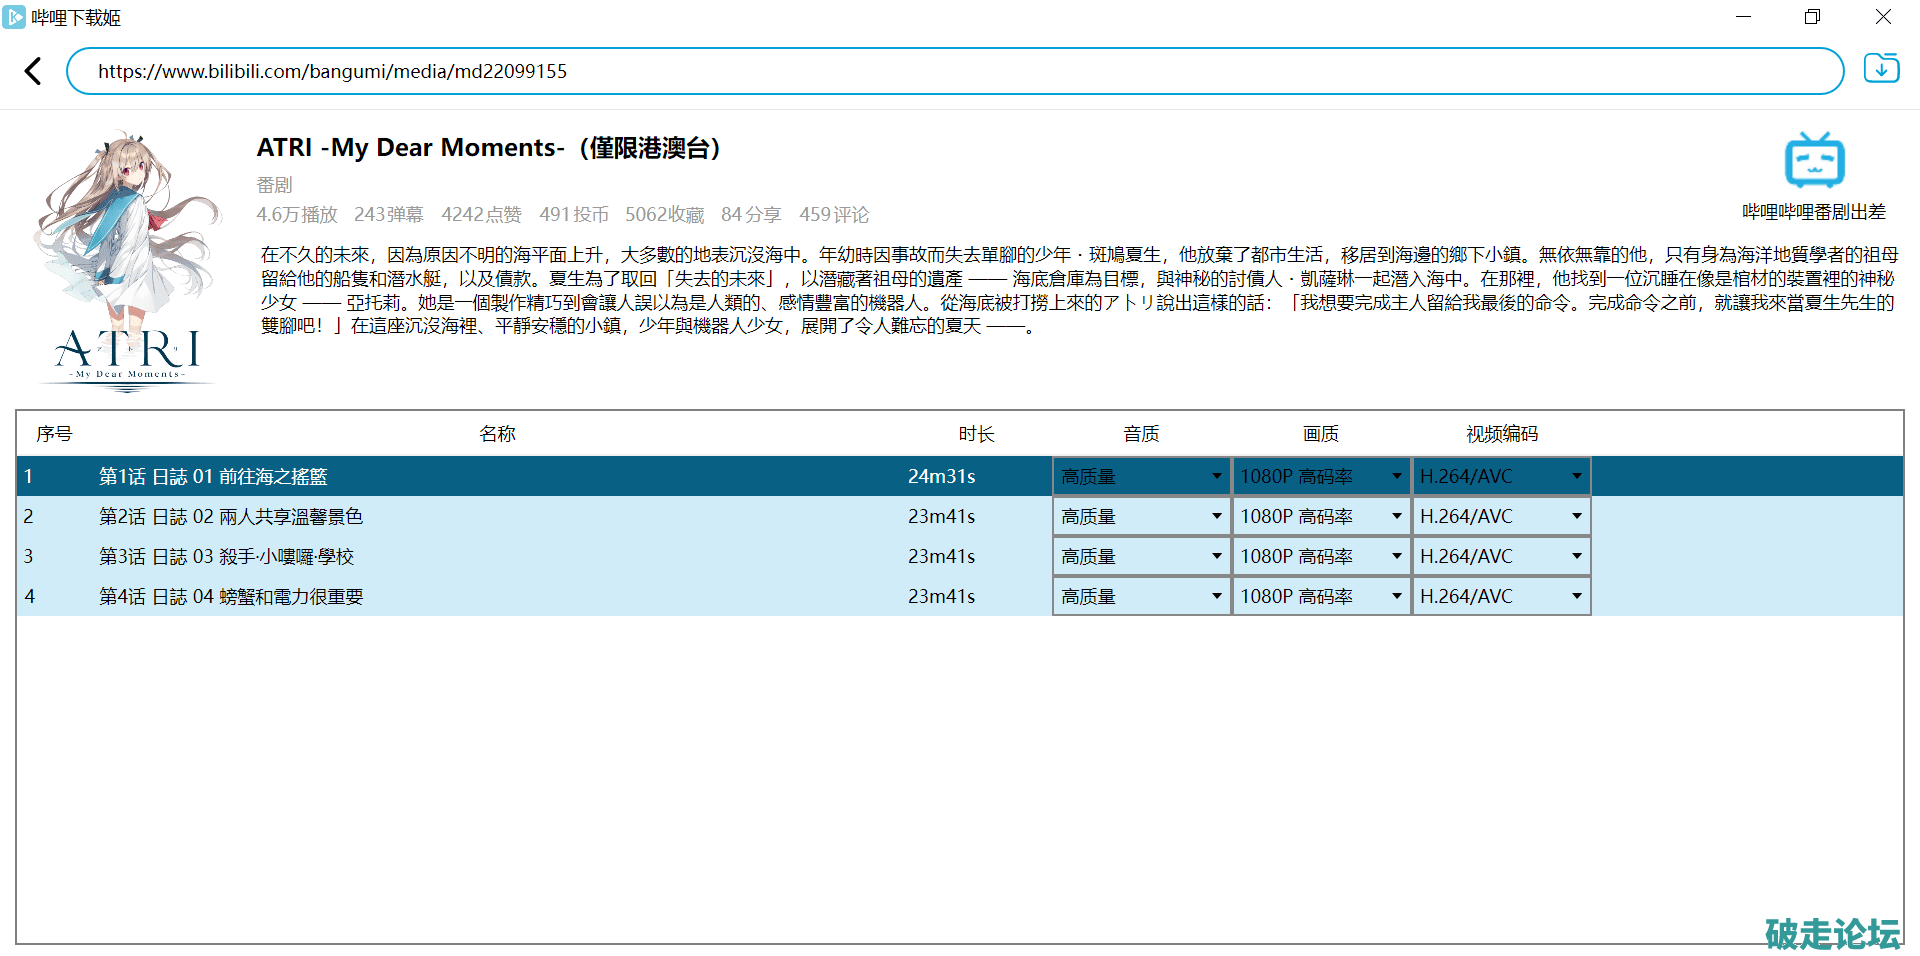Image resolution: width=1920 pixels, height=956 pixels.
Task: Click the app logo in title bar
Action: click(14, 17)
